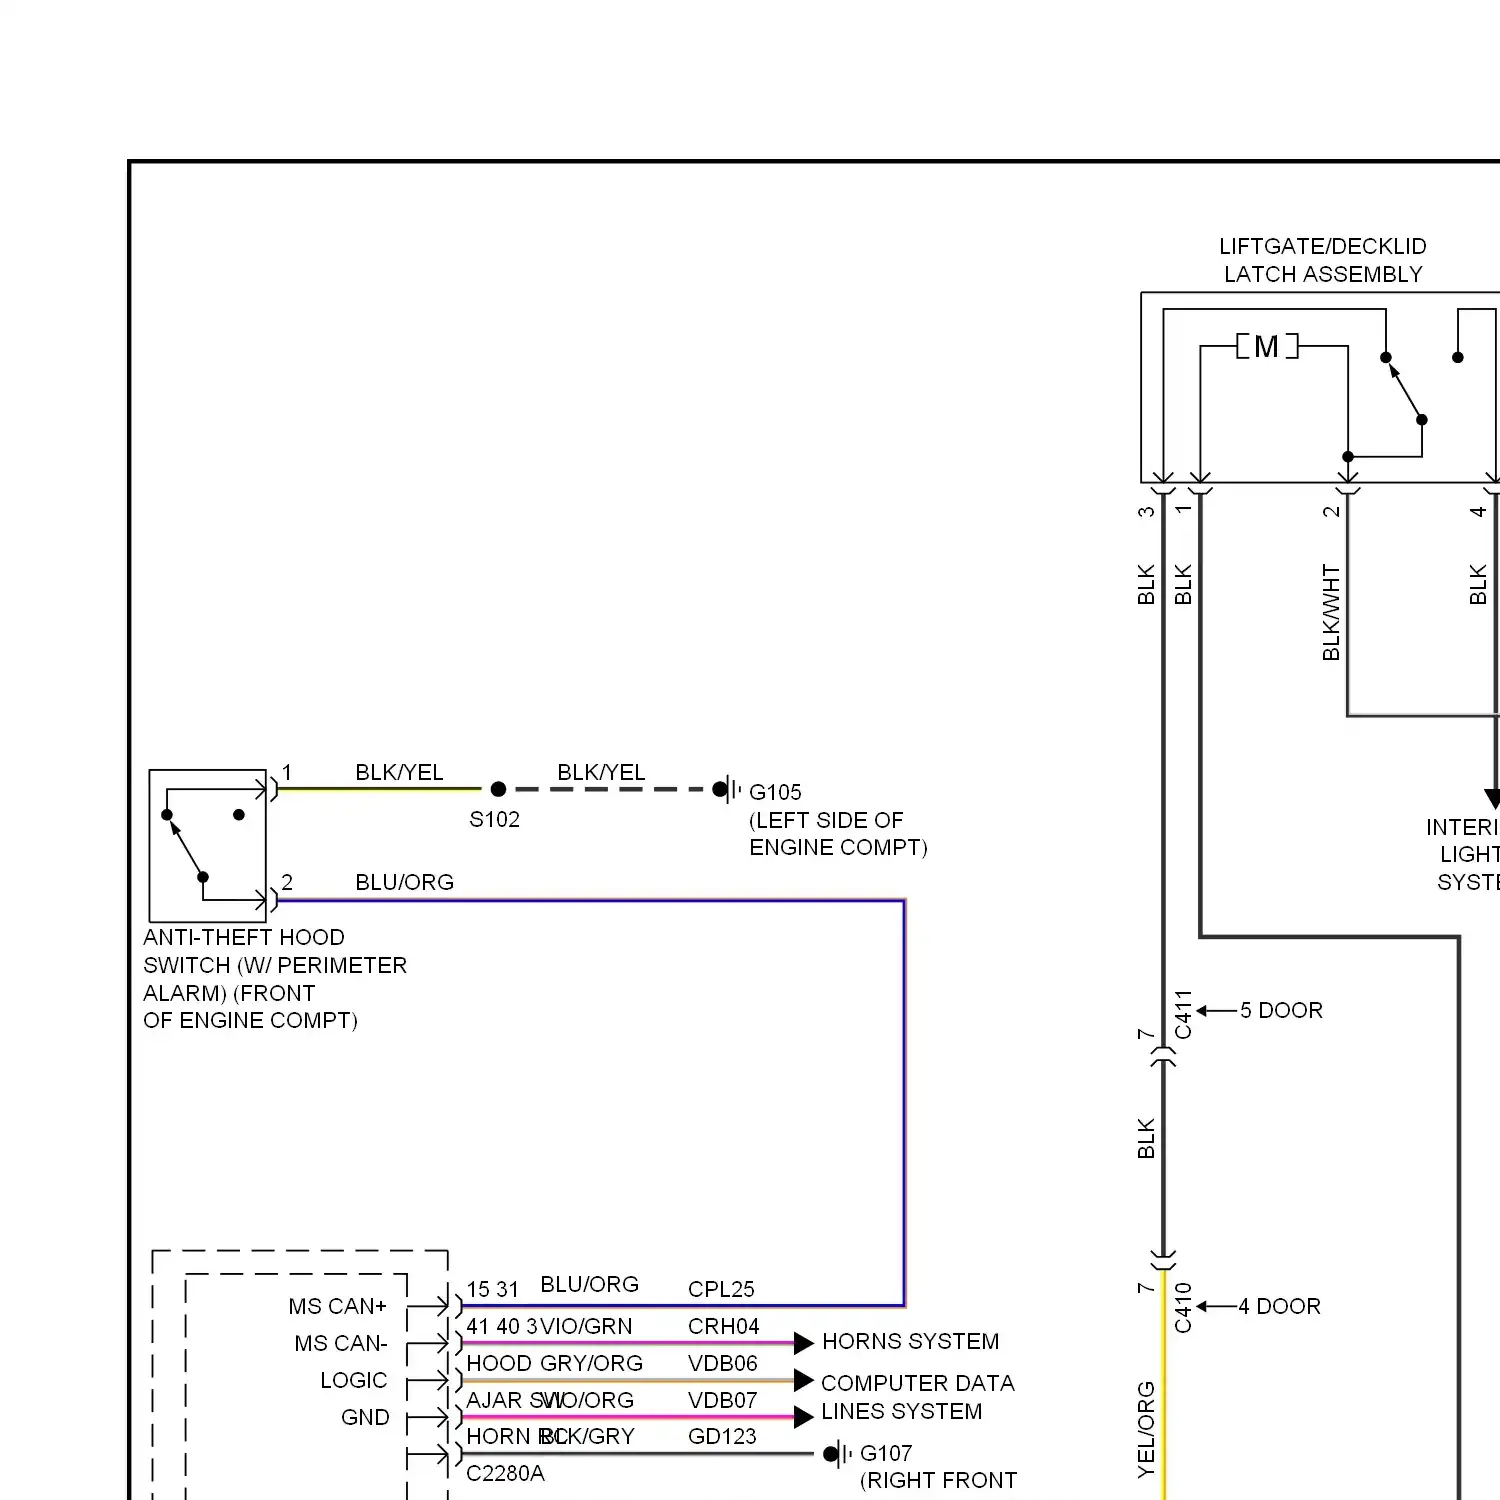1500x1500 pixels.
Task: Click the G107 ground symbol
Action: pos(838,1454)
